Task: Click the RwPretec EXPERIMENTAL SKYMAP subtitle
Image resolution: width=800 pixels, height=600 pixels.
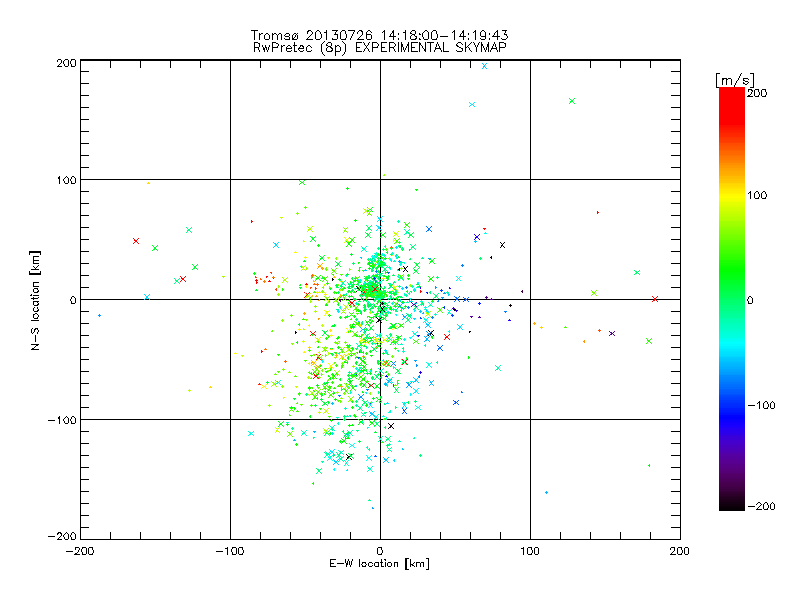Action: point(379,48)
